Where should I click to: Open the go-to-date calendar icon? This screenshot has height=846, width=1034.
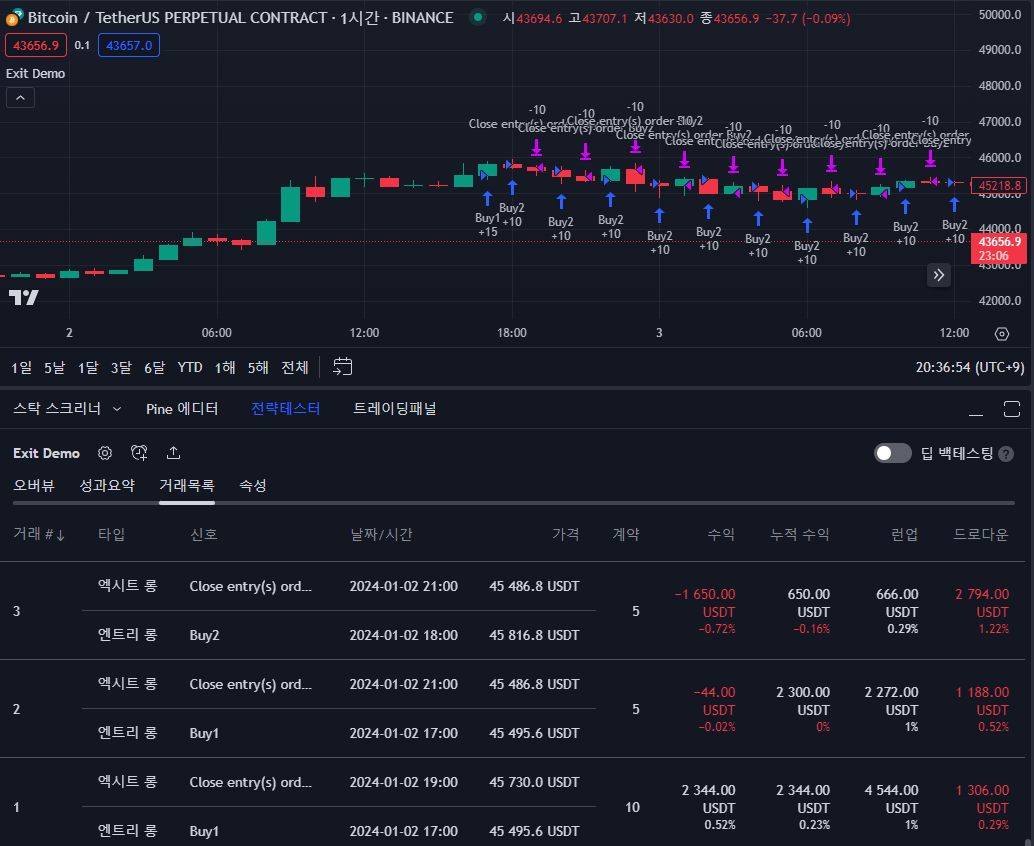pyautogui.click(x=343, y=367)
